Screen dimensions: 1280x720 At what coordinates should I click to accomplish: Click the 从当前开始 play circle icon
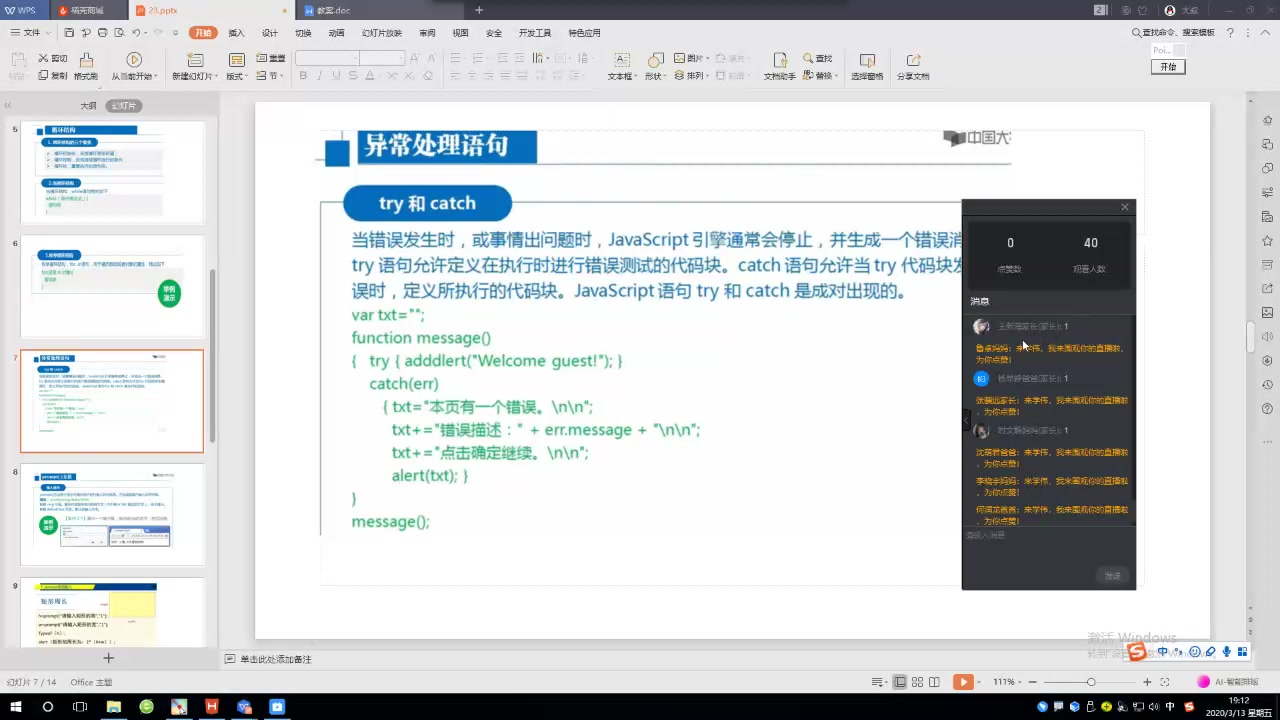pyautogui.click(x=134, y=60)
